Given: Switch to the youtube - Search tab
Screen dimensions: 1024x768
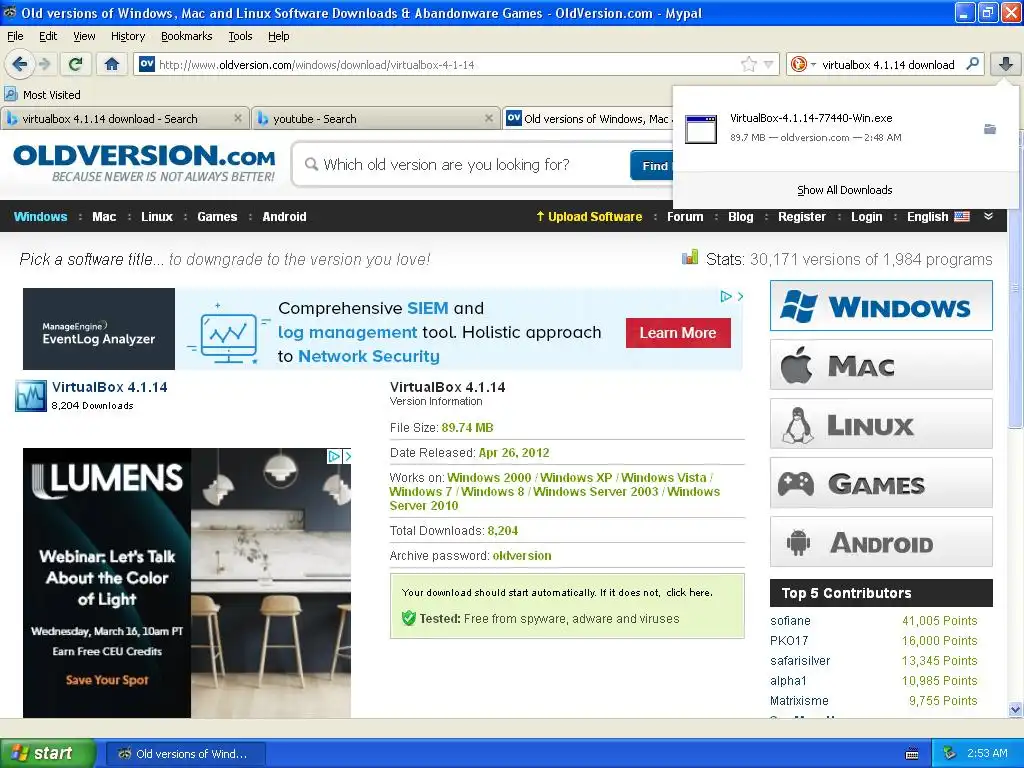Looking at the screenshot, I should click(x=377, y=118).
